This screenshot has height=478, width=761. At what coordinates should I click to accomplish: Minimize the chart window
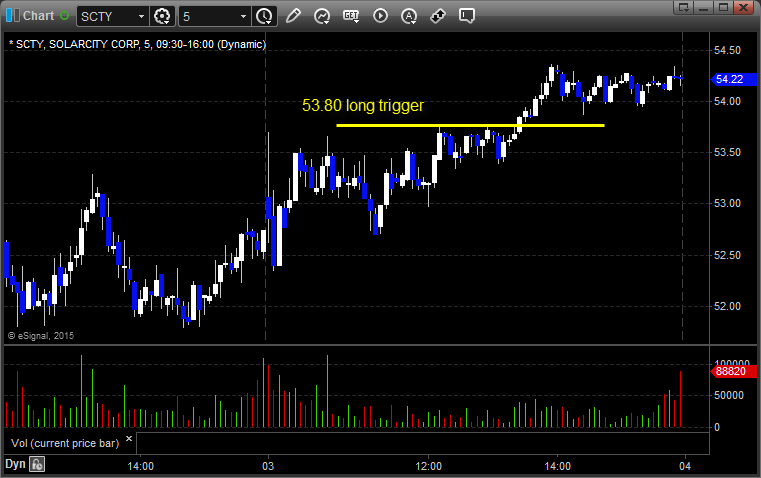point(704,7)
